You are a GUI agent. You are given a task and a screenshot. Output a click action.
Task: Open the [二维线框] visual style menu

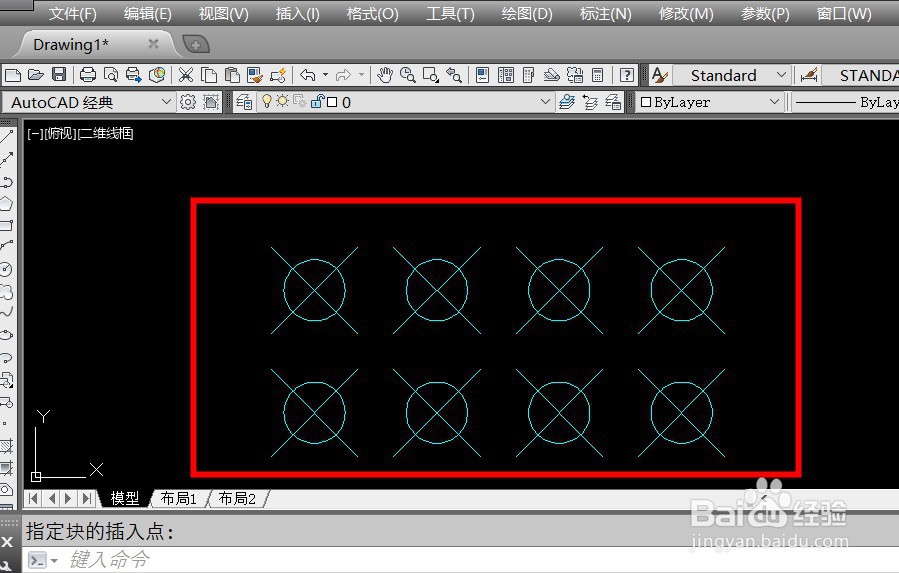pyautogui.click(x=105, y=134)
